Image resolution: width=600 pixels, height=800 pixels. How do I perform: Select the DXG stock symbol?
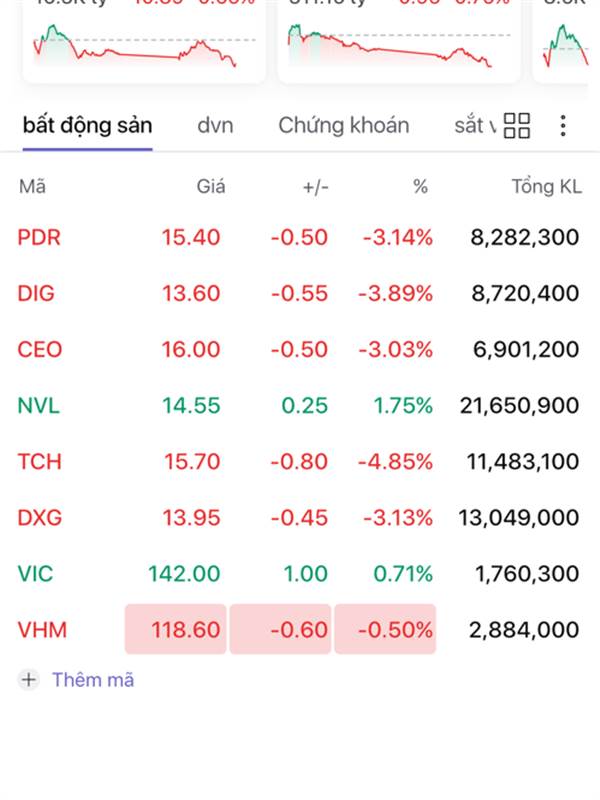(39, 518)
